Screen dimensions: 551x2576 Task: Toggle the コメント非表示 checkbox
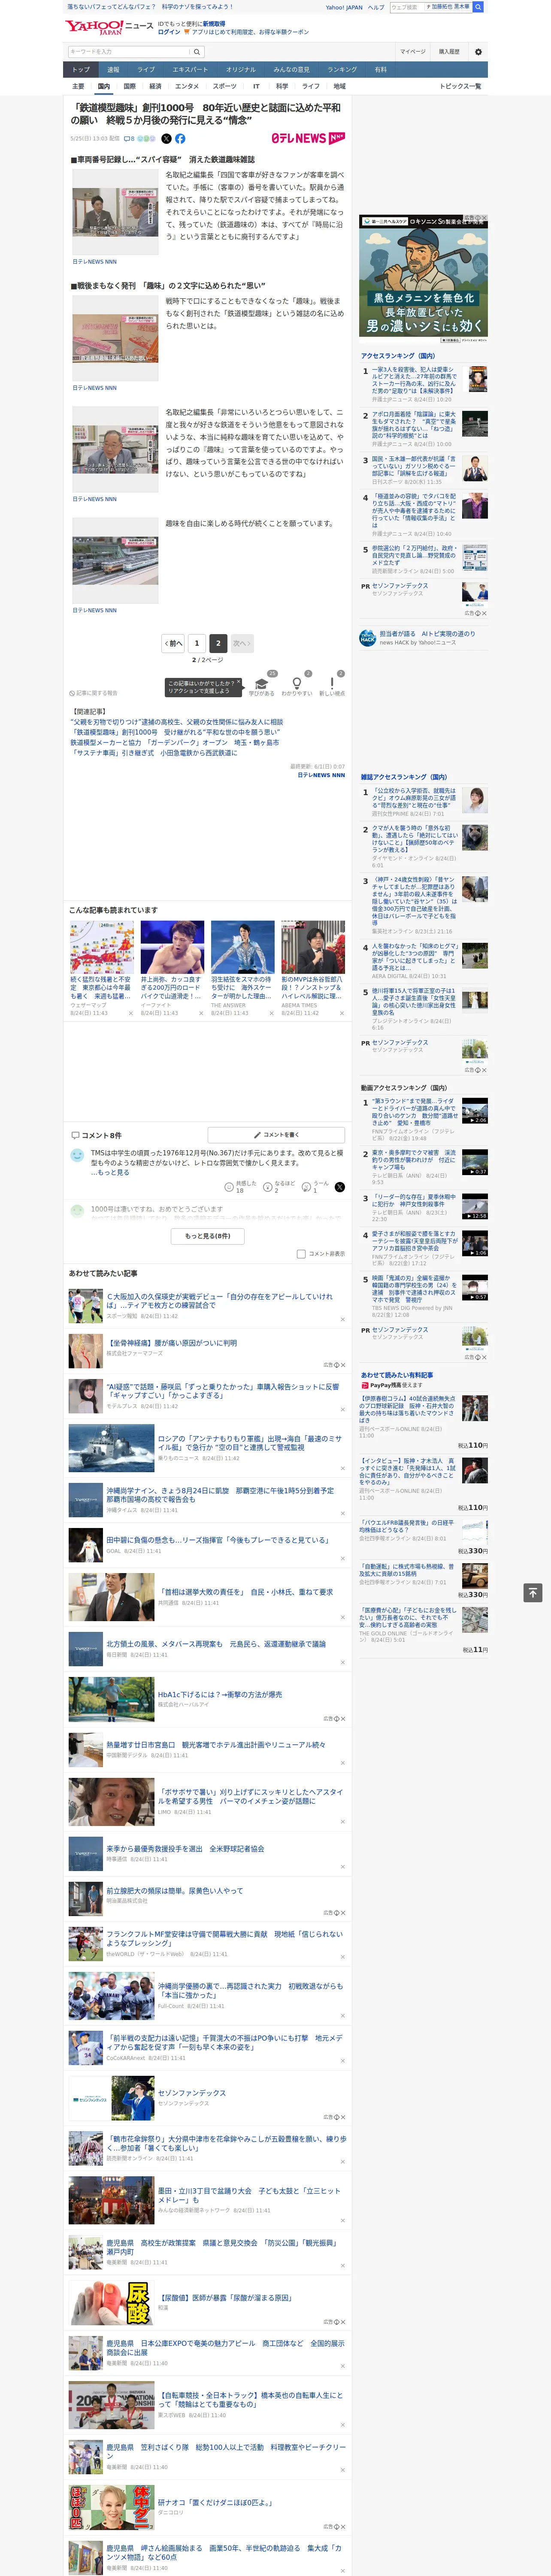pyautogui.click(x=301, y=1254)
